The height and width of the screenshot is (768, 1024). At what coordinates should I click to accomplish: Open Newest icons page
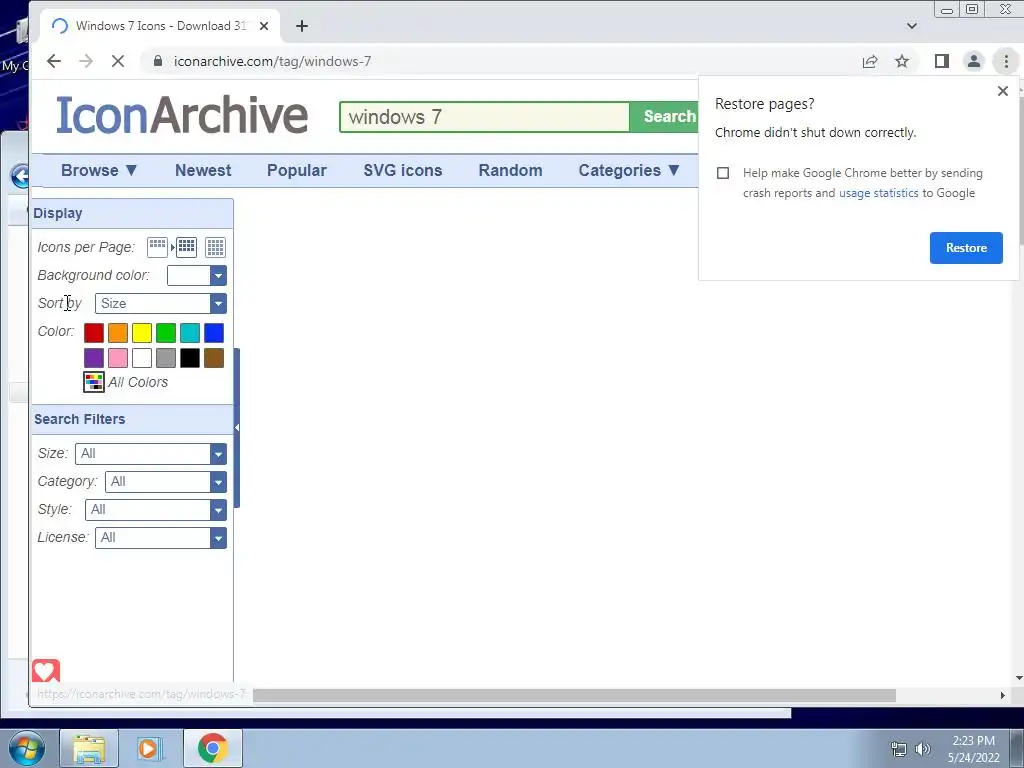point(203,170)
